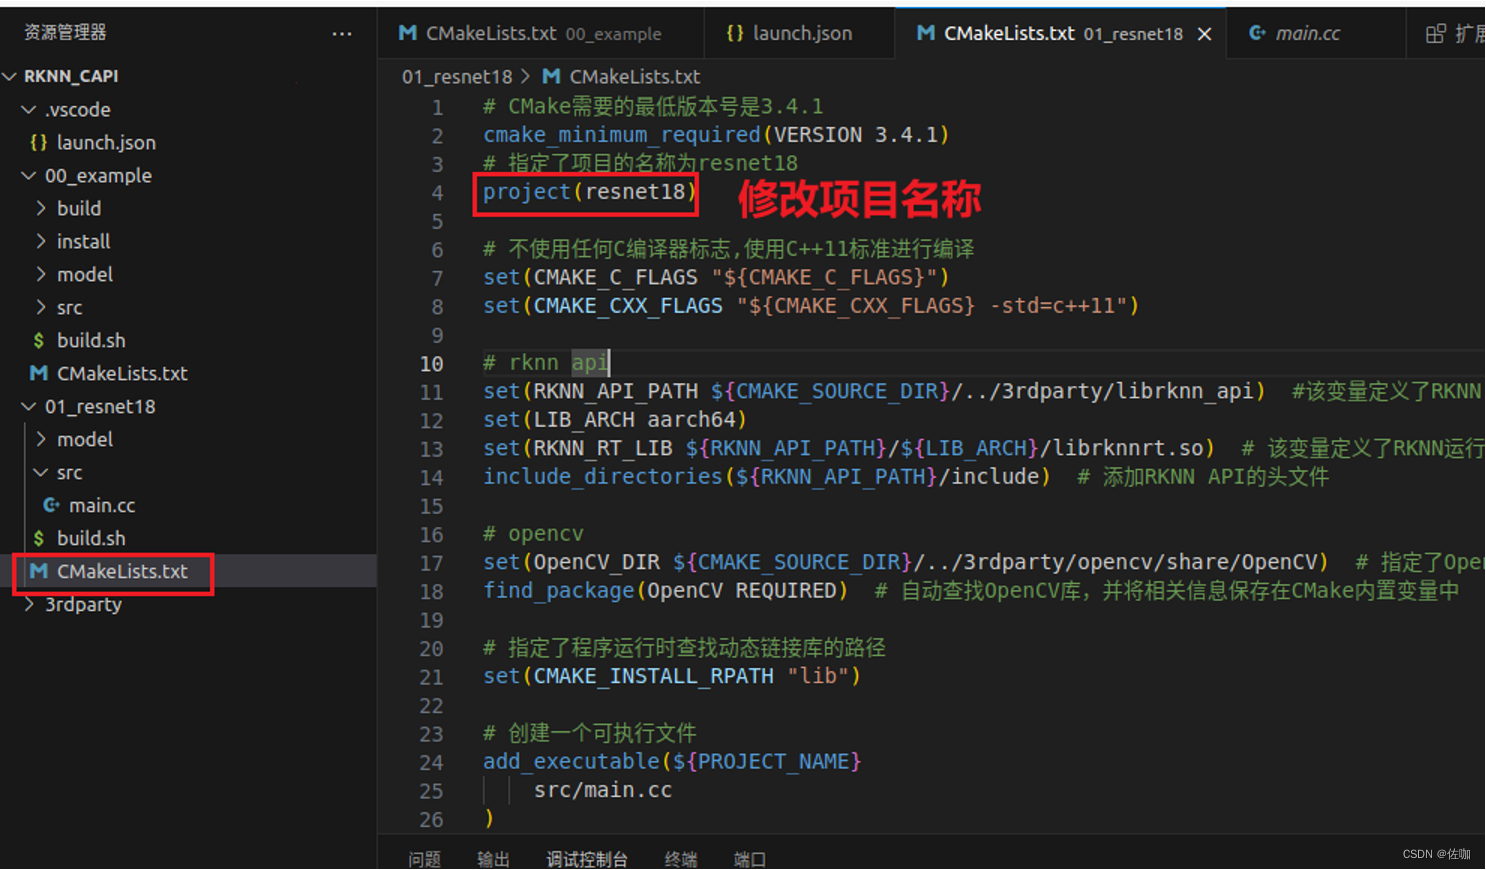
Task: Click 01_resnet18 in the breadcrumb
Action: click(457, 77)
